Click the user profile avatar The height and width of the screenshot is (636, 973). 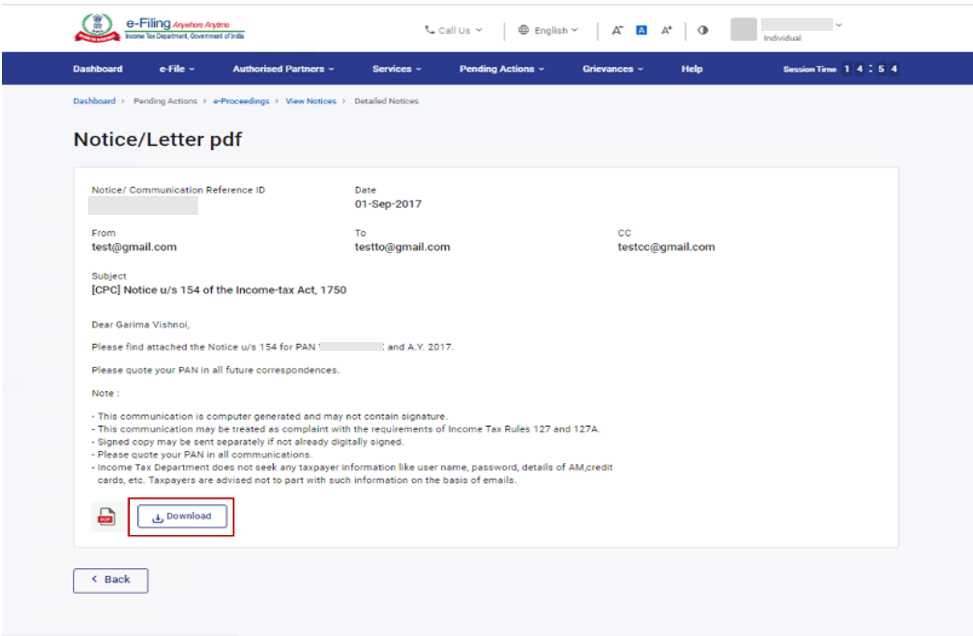point(743,29)
